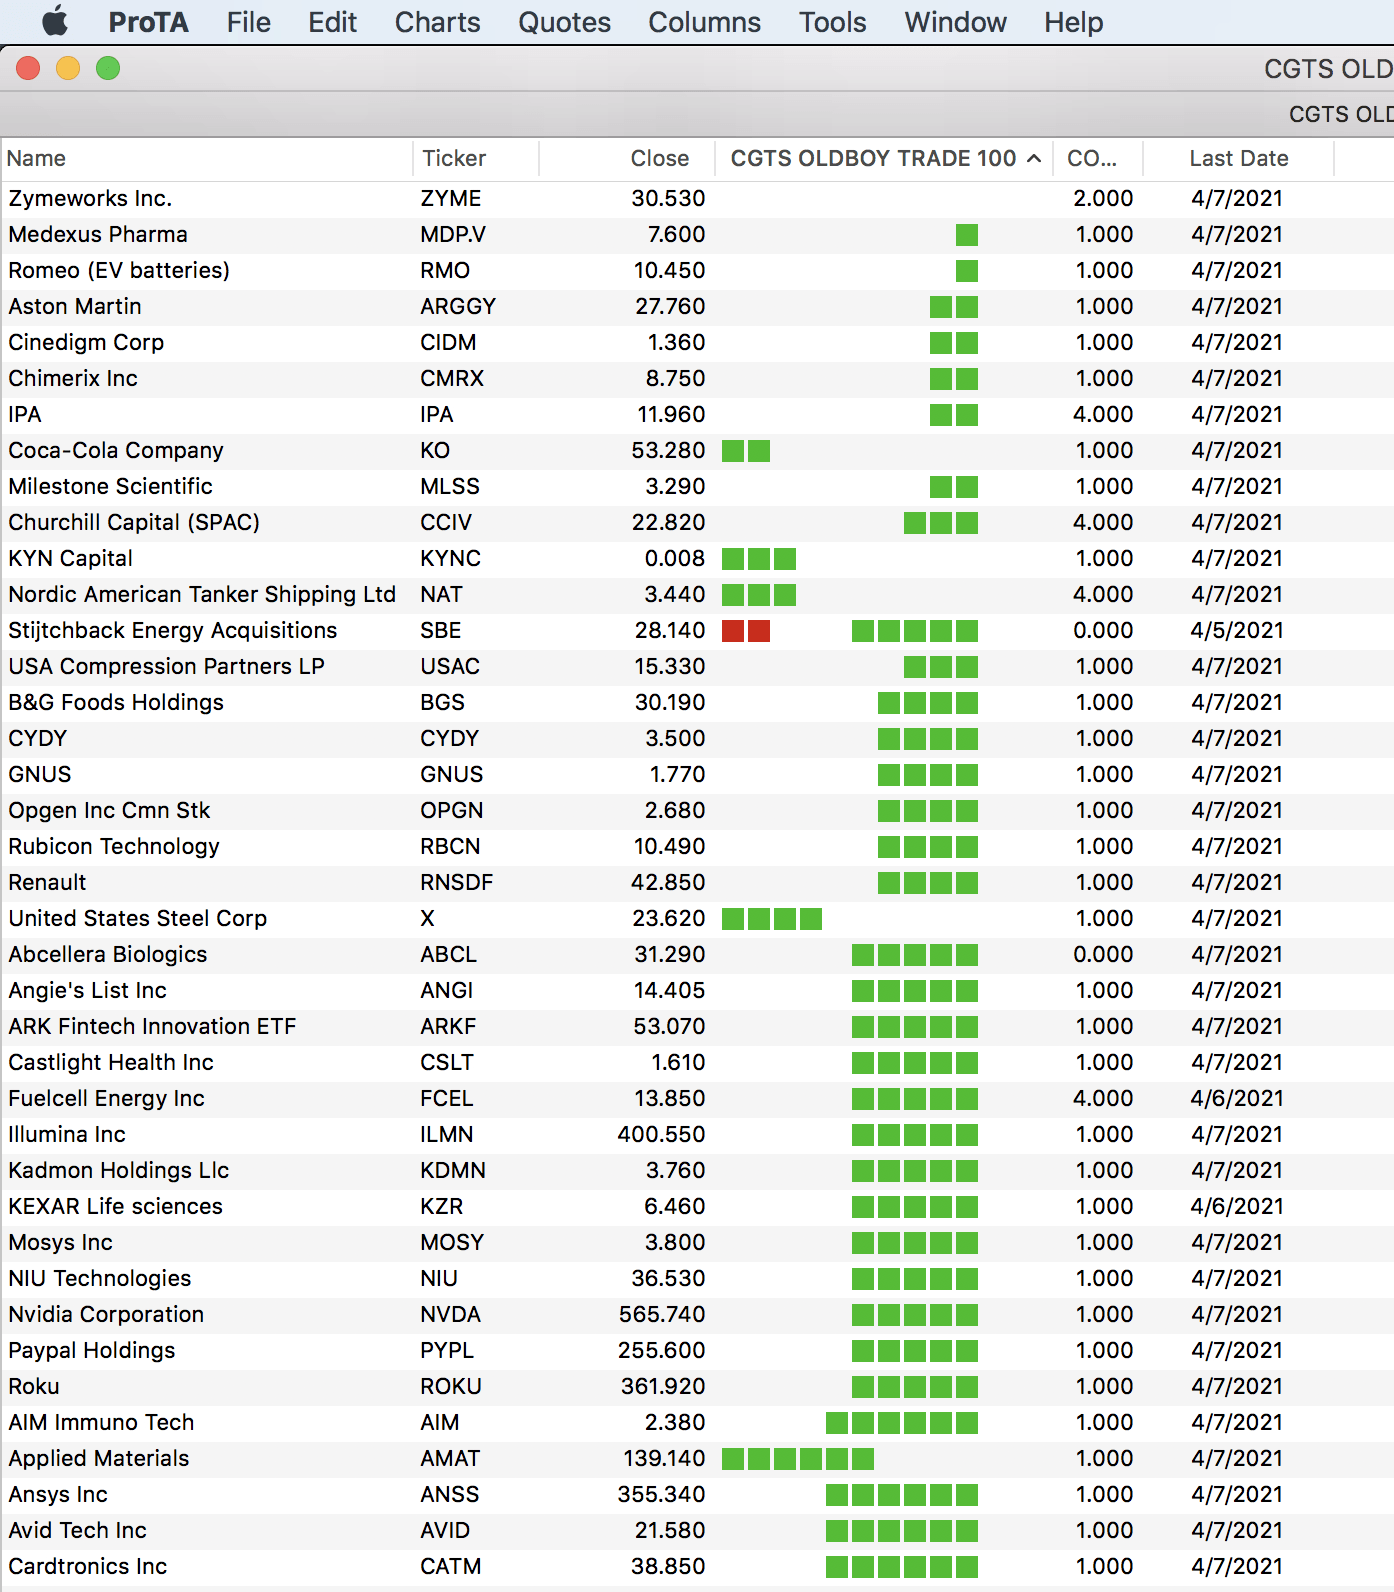This screenshot has height=1592, width=1394.
Task: Select the Opgen Inc Cmn Stk row
Action: coord(697,810)
